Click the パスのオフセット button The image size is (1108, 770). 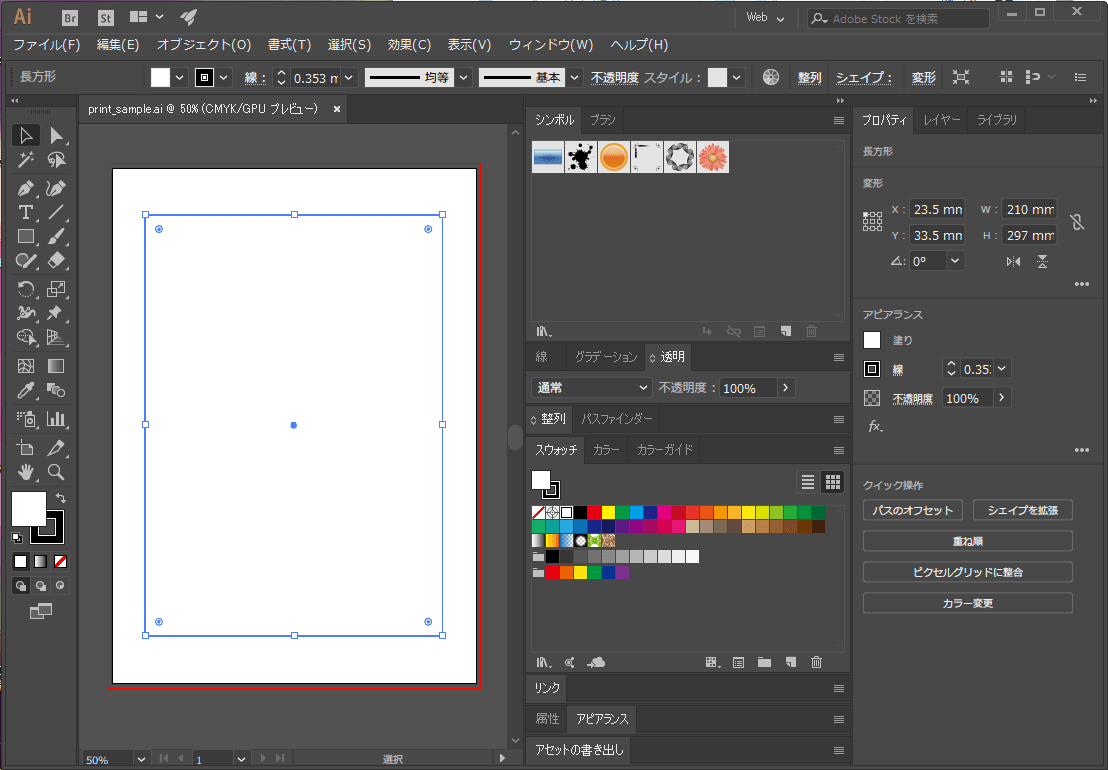tap(912, 510)
